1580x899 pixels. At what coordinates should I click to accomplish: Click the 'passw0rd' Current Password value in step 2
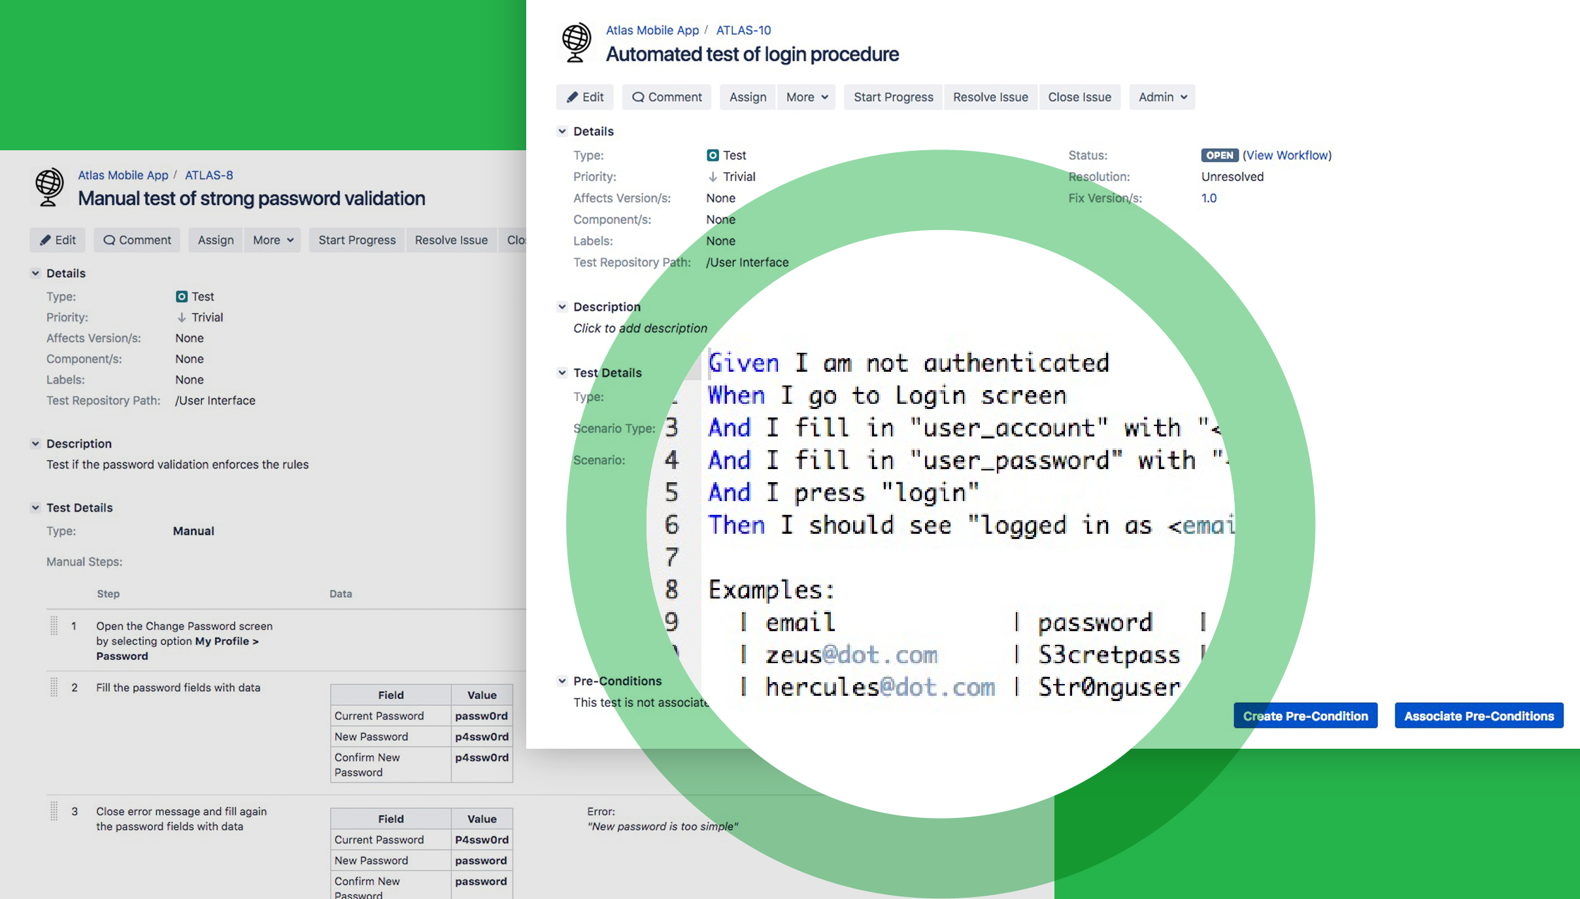(481, 716)
